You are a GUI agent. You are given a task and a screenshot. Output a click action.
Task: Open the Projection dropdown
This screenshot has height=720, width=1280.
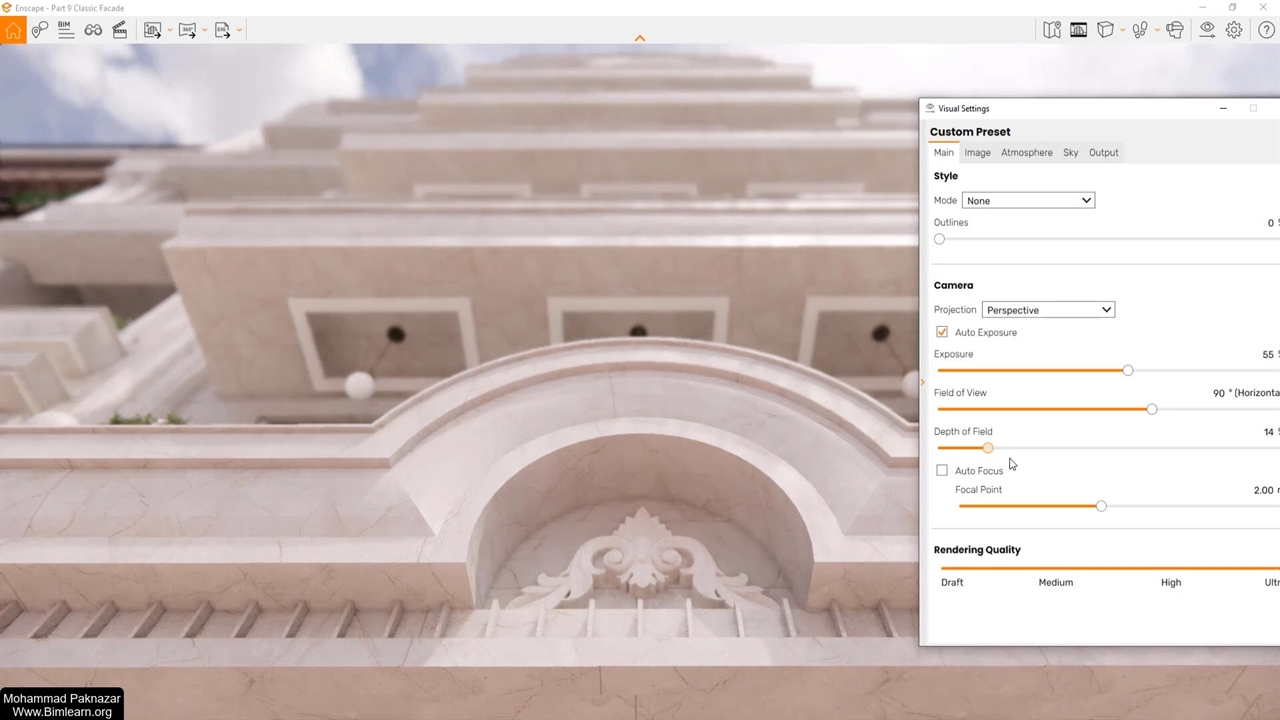click(x=1048, y=310)
